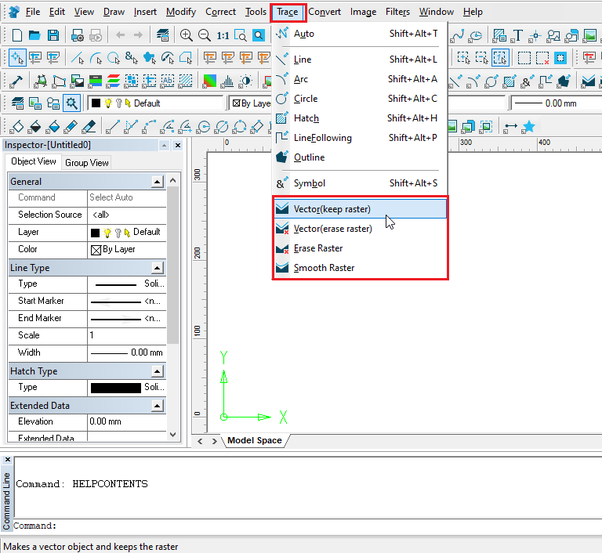Image resolution: width=602 pixels, height=553 pixels.
Task: Click the Command input line
Action: click(x=307, y=526)
